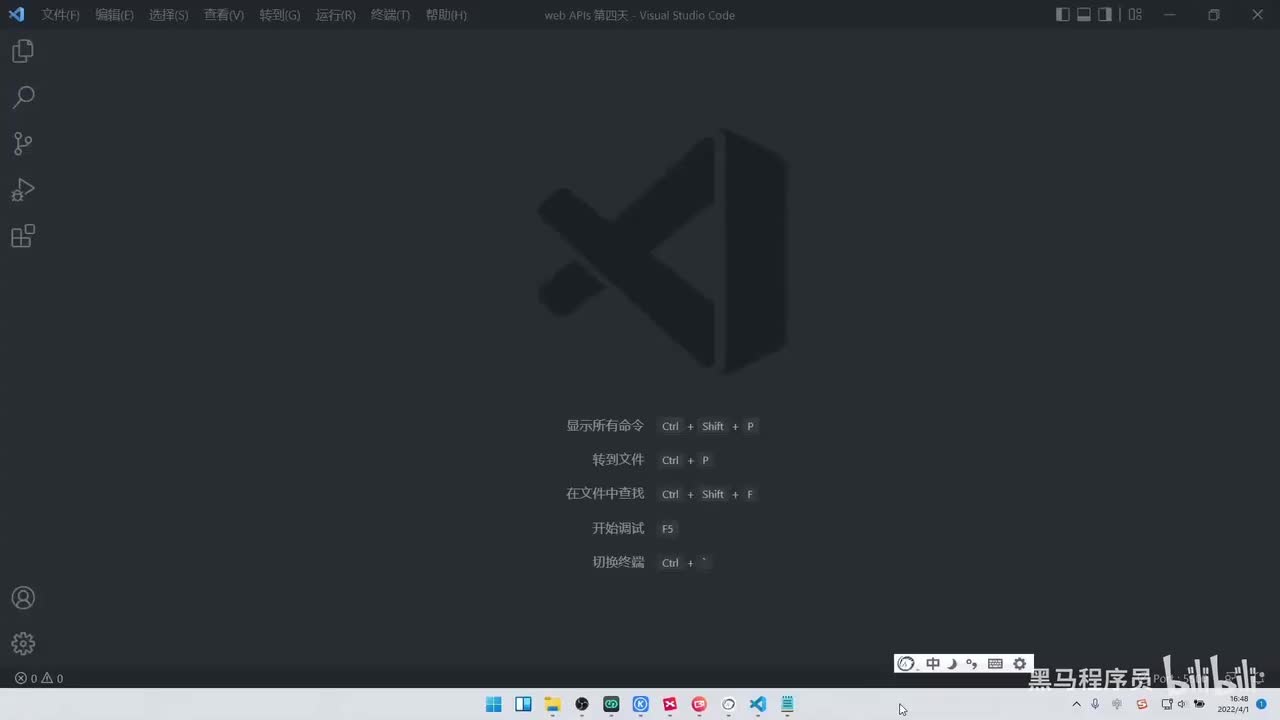Open the red X app on the taskbar
The height and width of the screenshot is (720, 1280).
[670, 704]
